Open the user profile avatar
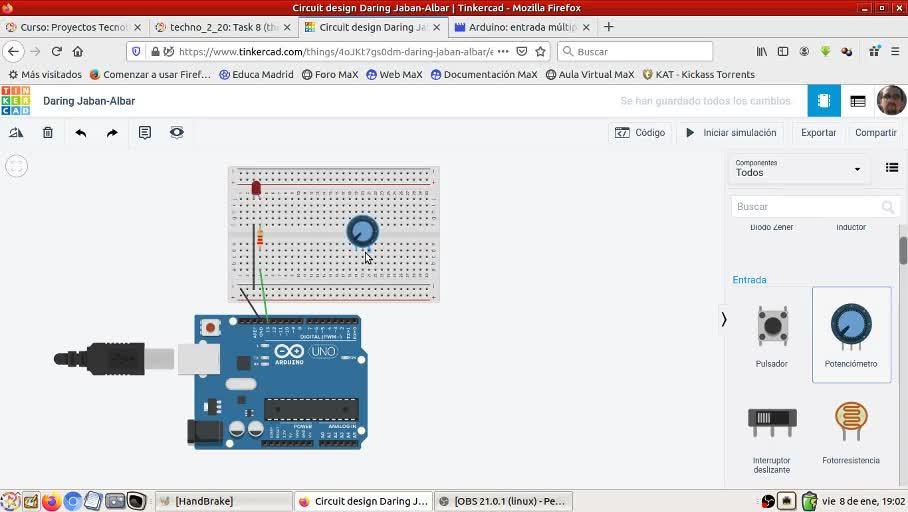 891,100
